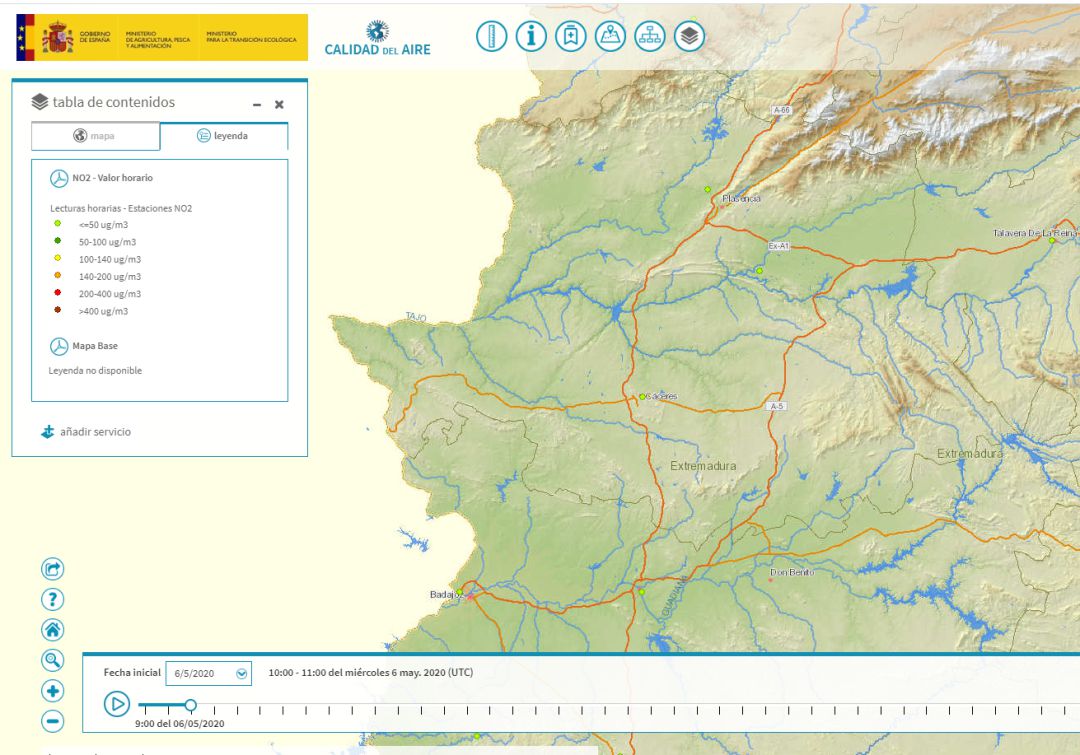Image resolution: width=1080 pixels, height=755 pixels.
Task: Click the Ex-A1 road label on map
Action: tap(778, 246)
